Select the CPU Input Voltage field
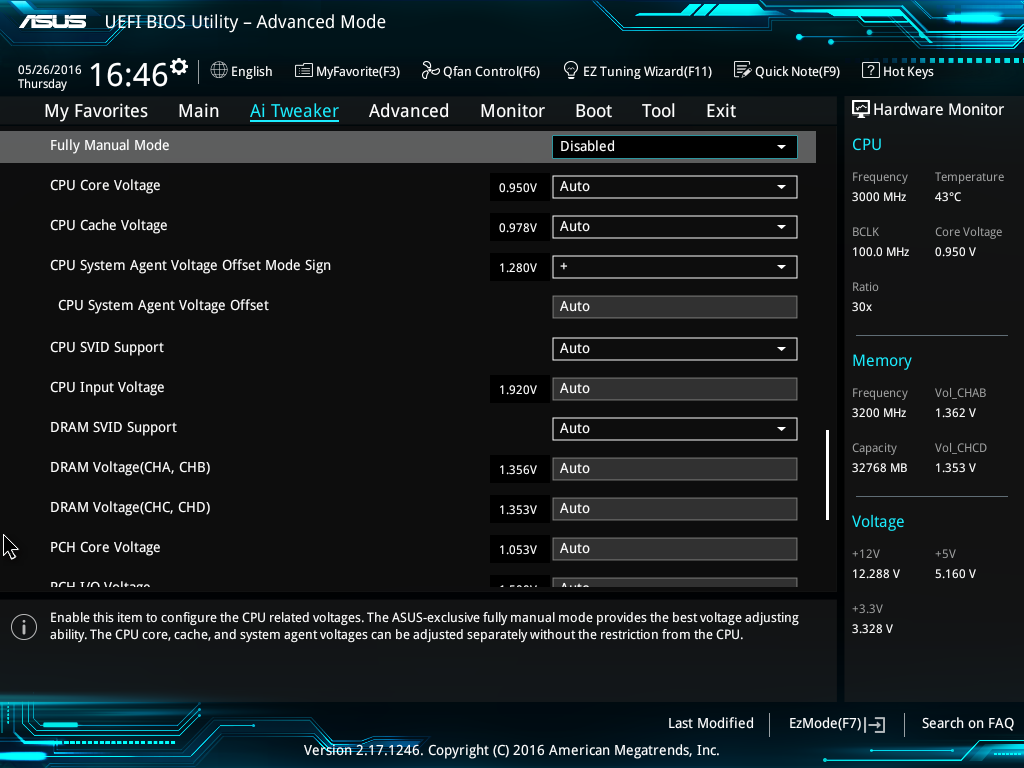Viewport: 1024px width, 768px height. pyautogui.click(x=675, y=389)
